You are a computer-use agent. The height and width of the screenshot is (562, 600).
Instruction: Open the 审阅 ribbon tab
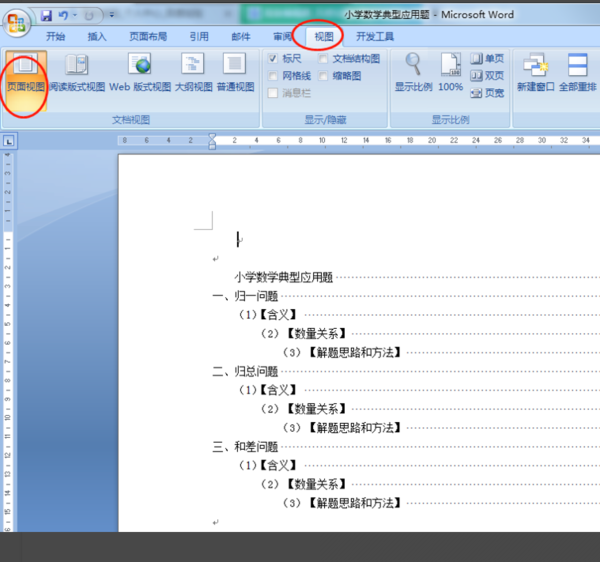(x=282, y=37)
